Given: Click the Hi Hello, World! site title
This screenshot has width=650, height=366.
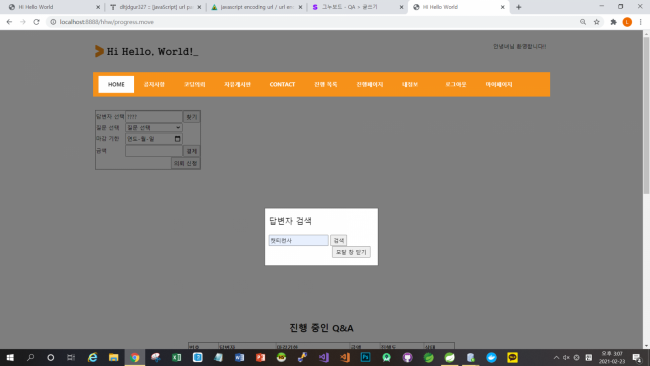Looking at the screenshot, I should coord(153,51).
